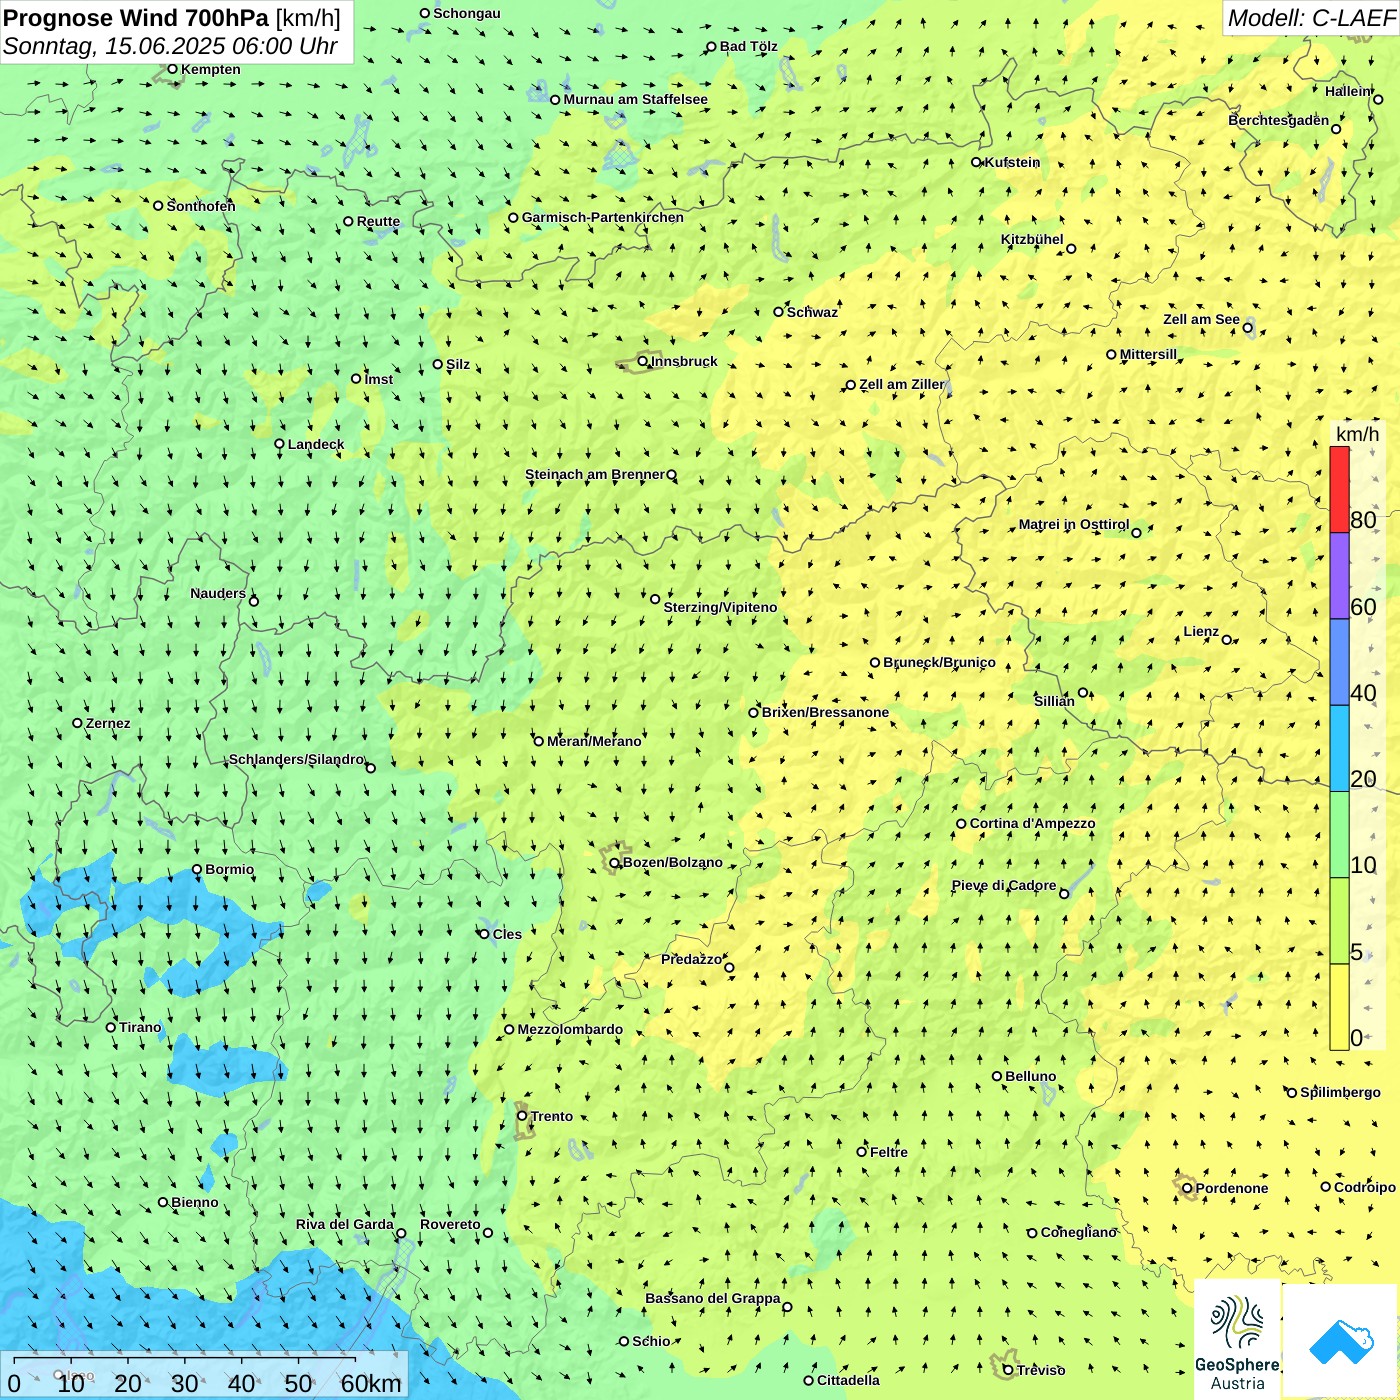
Task: Click the 'Zell am Ziller' label
Action: (902, 384)
